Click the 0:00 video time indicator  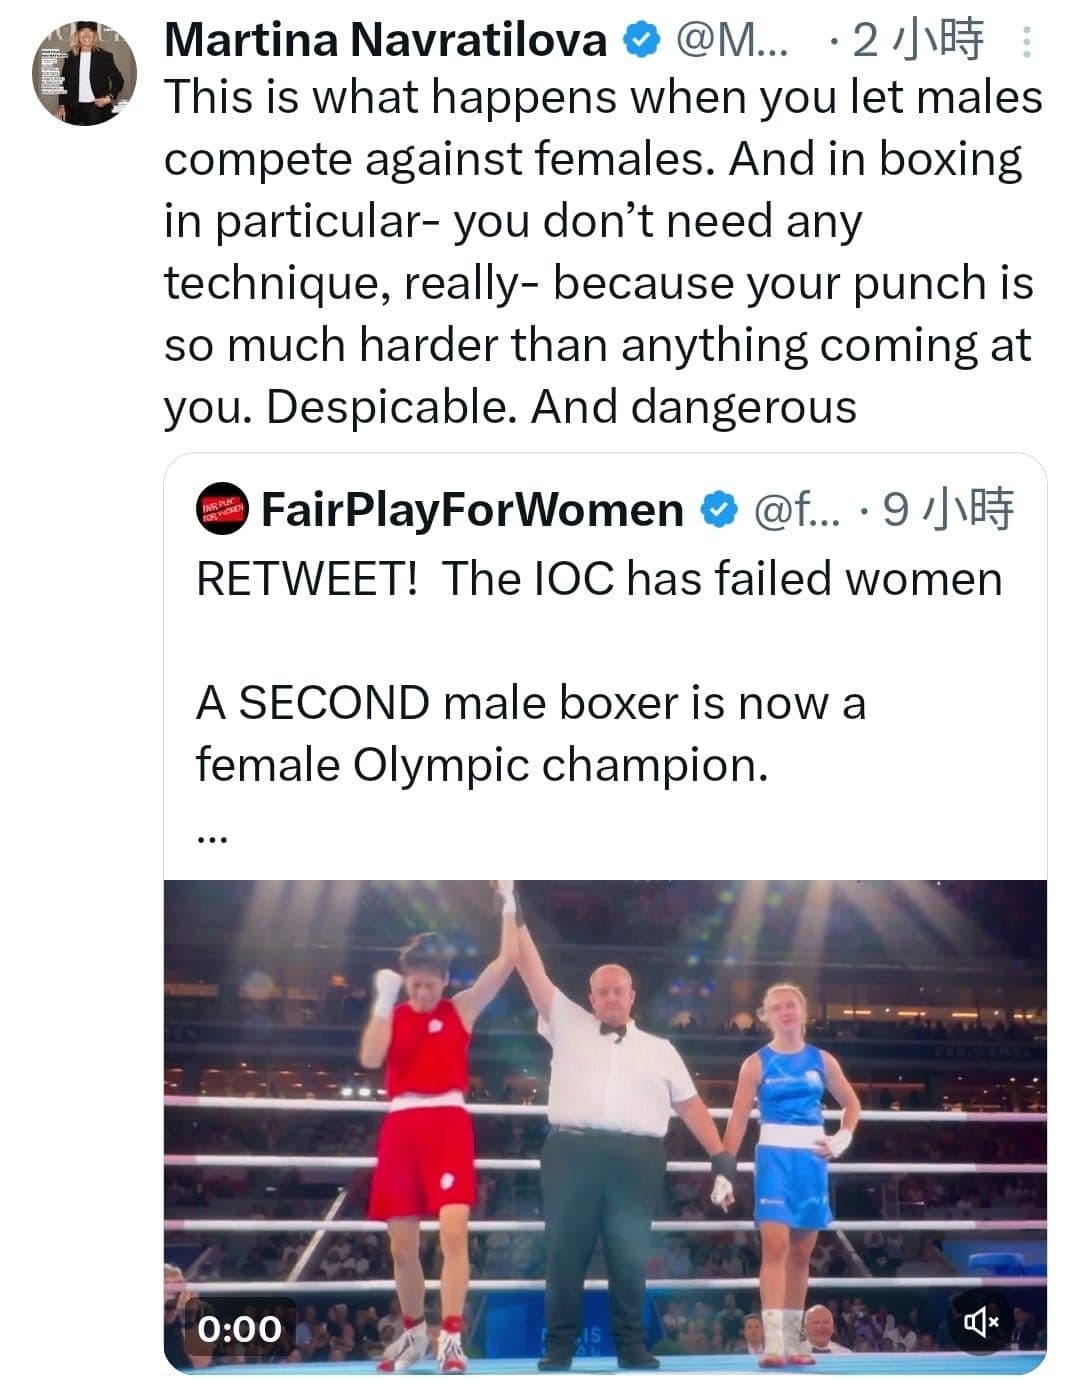pos(240,1328)
